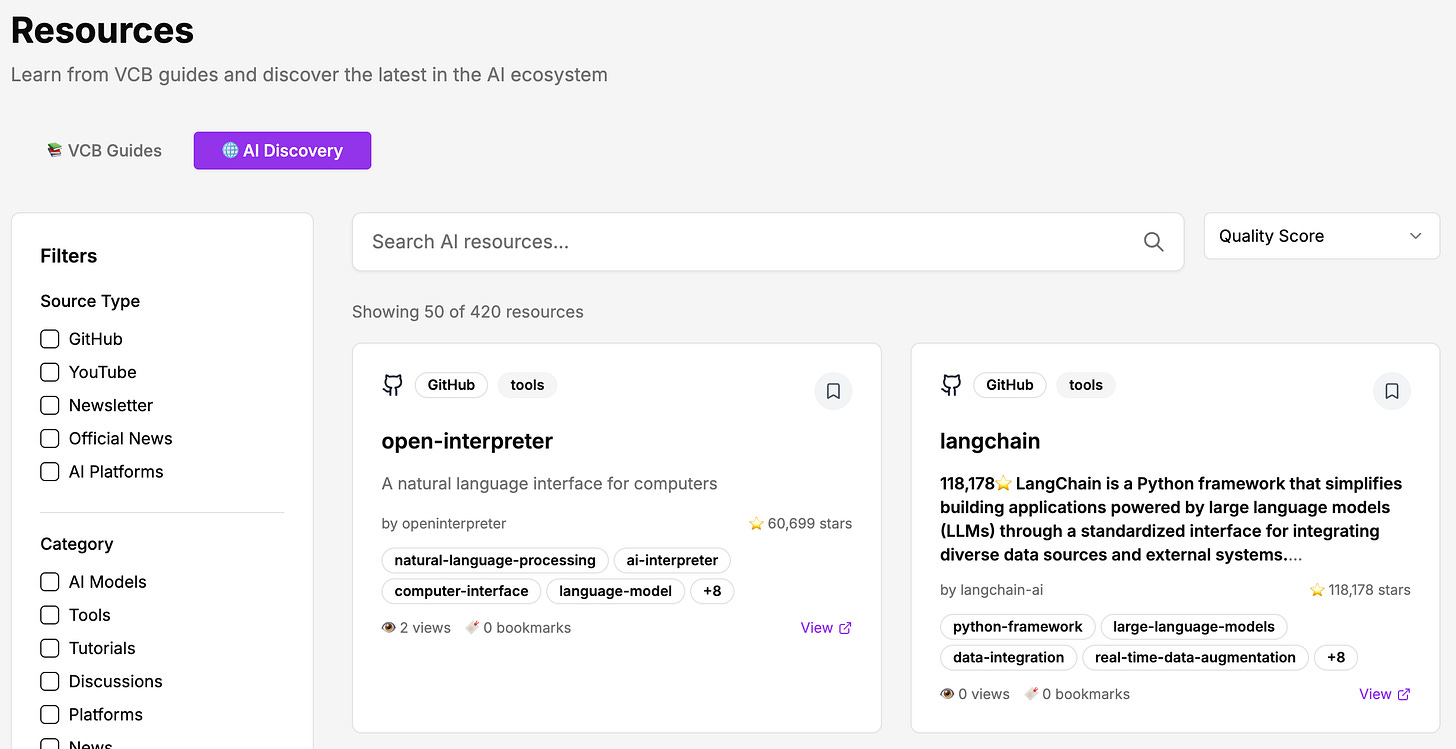
Task: Select the computer-interface tag
Action: (x=461, y=591)
